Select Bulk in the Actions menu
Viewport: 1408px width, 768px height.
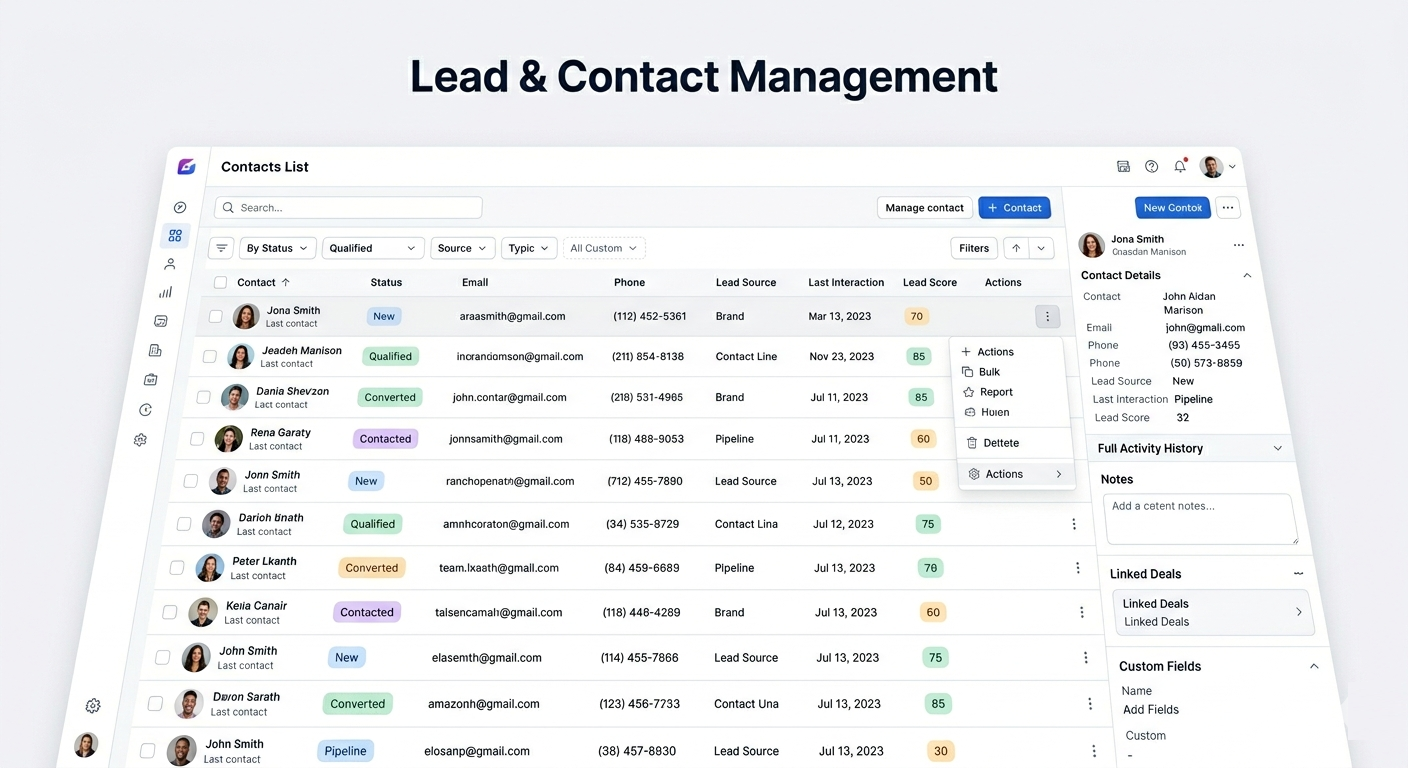click(x=988, y=371)
